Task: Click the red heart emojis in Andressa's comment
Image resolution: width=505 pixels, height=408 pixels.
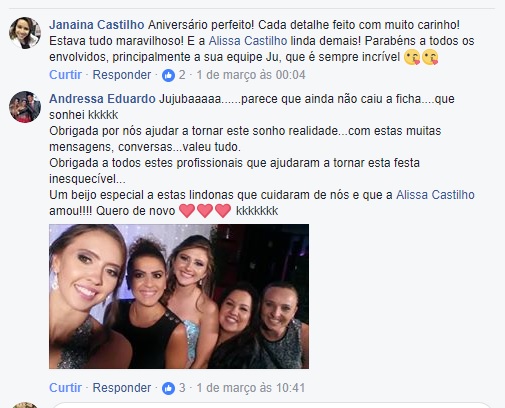Action: point(205,211)
